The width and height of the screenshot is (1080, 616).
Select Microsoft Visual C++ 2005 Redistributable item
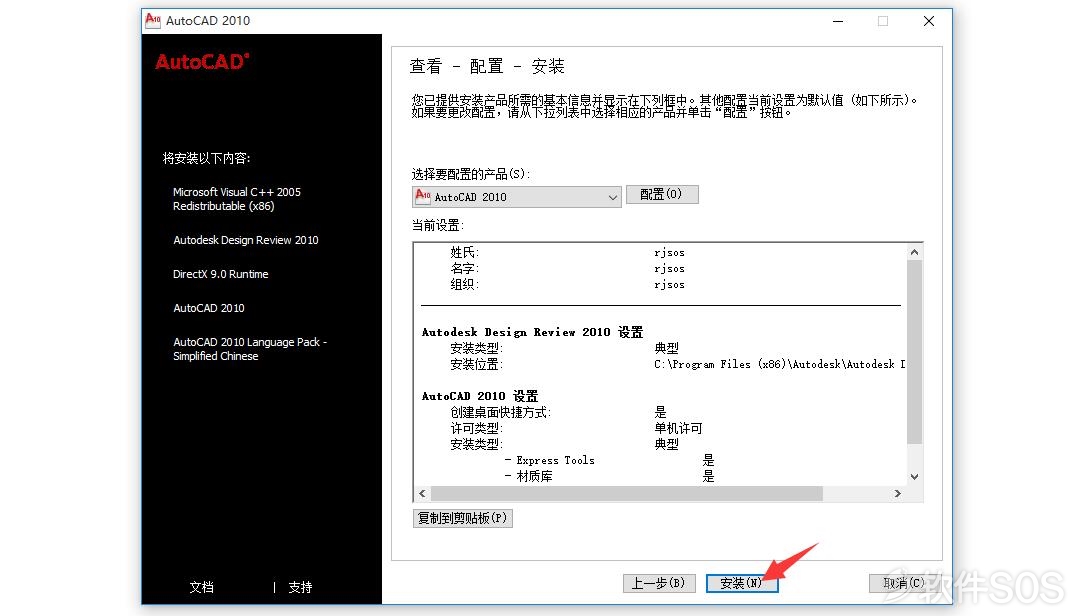pyautogui.click(x=237, y=199)
